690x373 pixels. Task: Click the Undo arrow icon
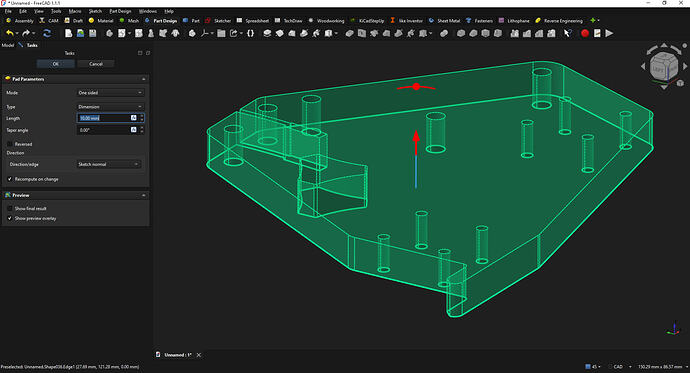[x=9, y=33]
